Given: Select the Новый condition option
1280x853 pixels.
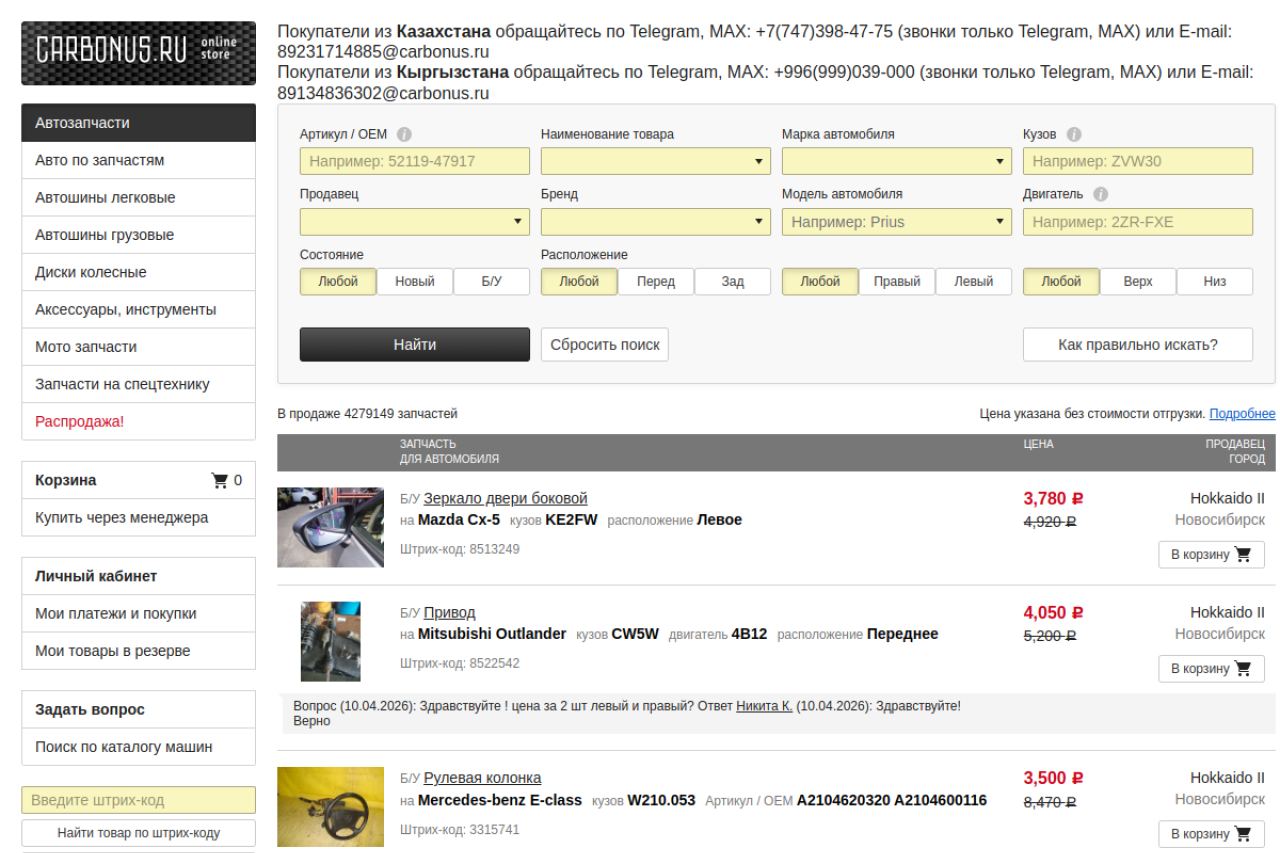Looking at the screenshot, I should click(x=415, y=282).
